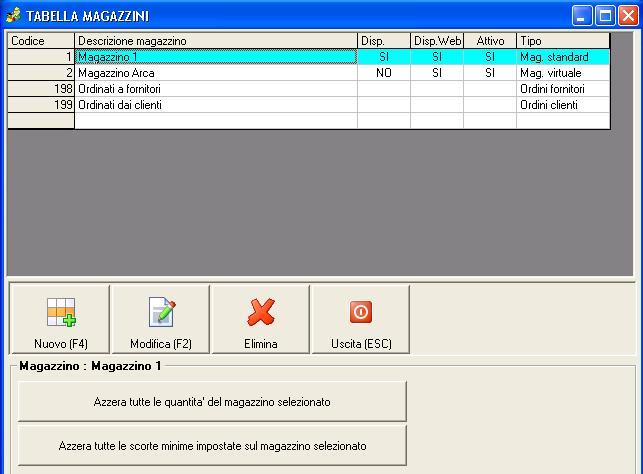Close the Tabella Magazzini window
Image resolution: width=643 pixels, height=474 pixels.
coord(628,16)
